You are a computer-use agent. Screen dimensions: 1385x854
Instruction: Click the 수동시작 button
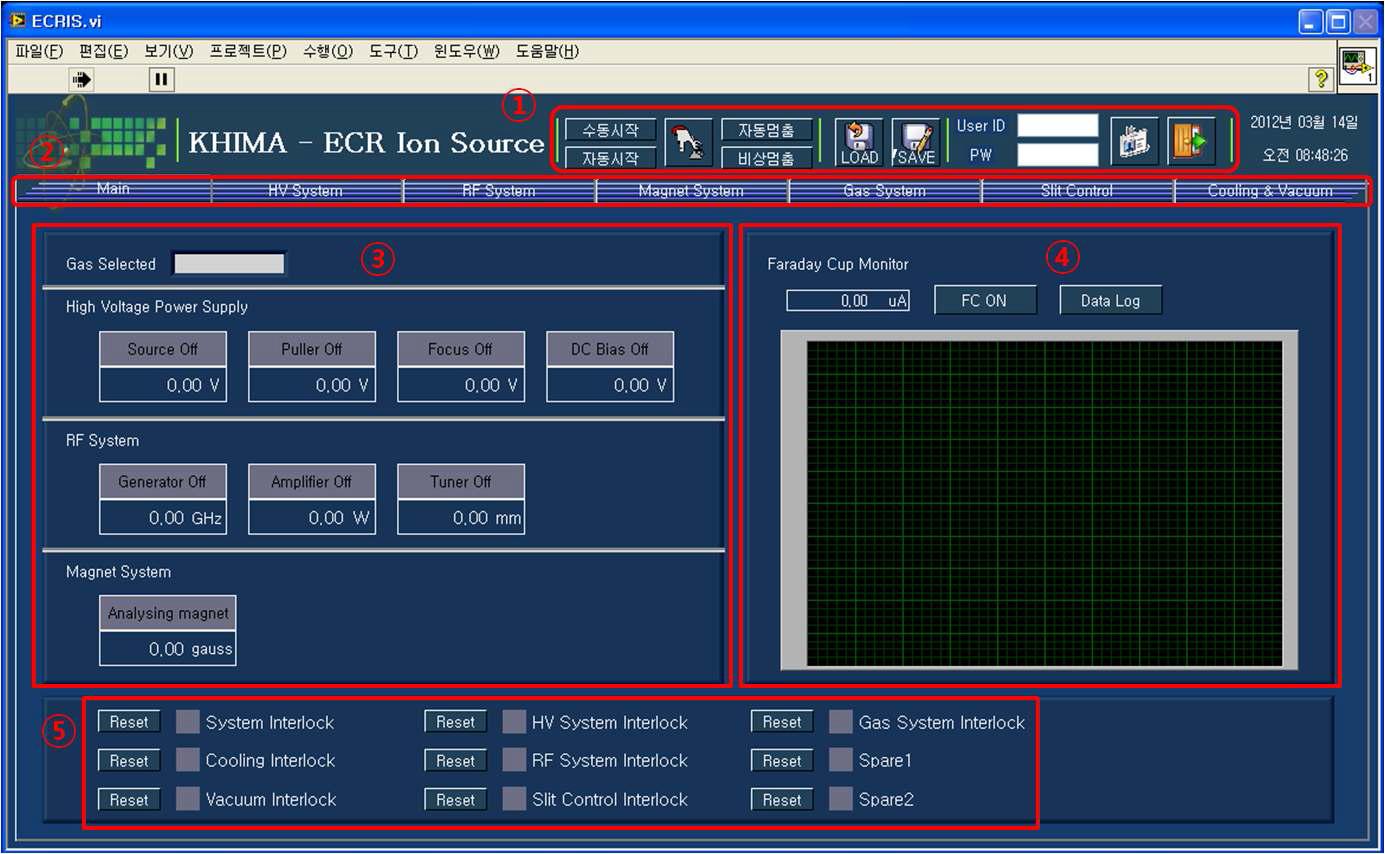coord(610,129)
